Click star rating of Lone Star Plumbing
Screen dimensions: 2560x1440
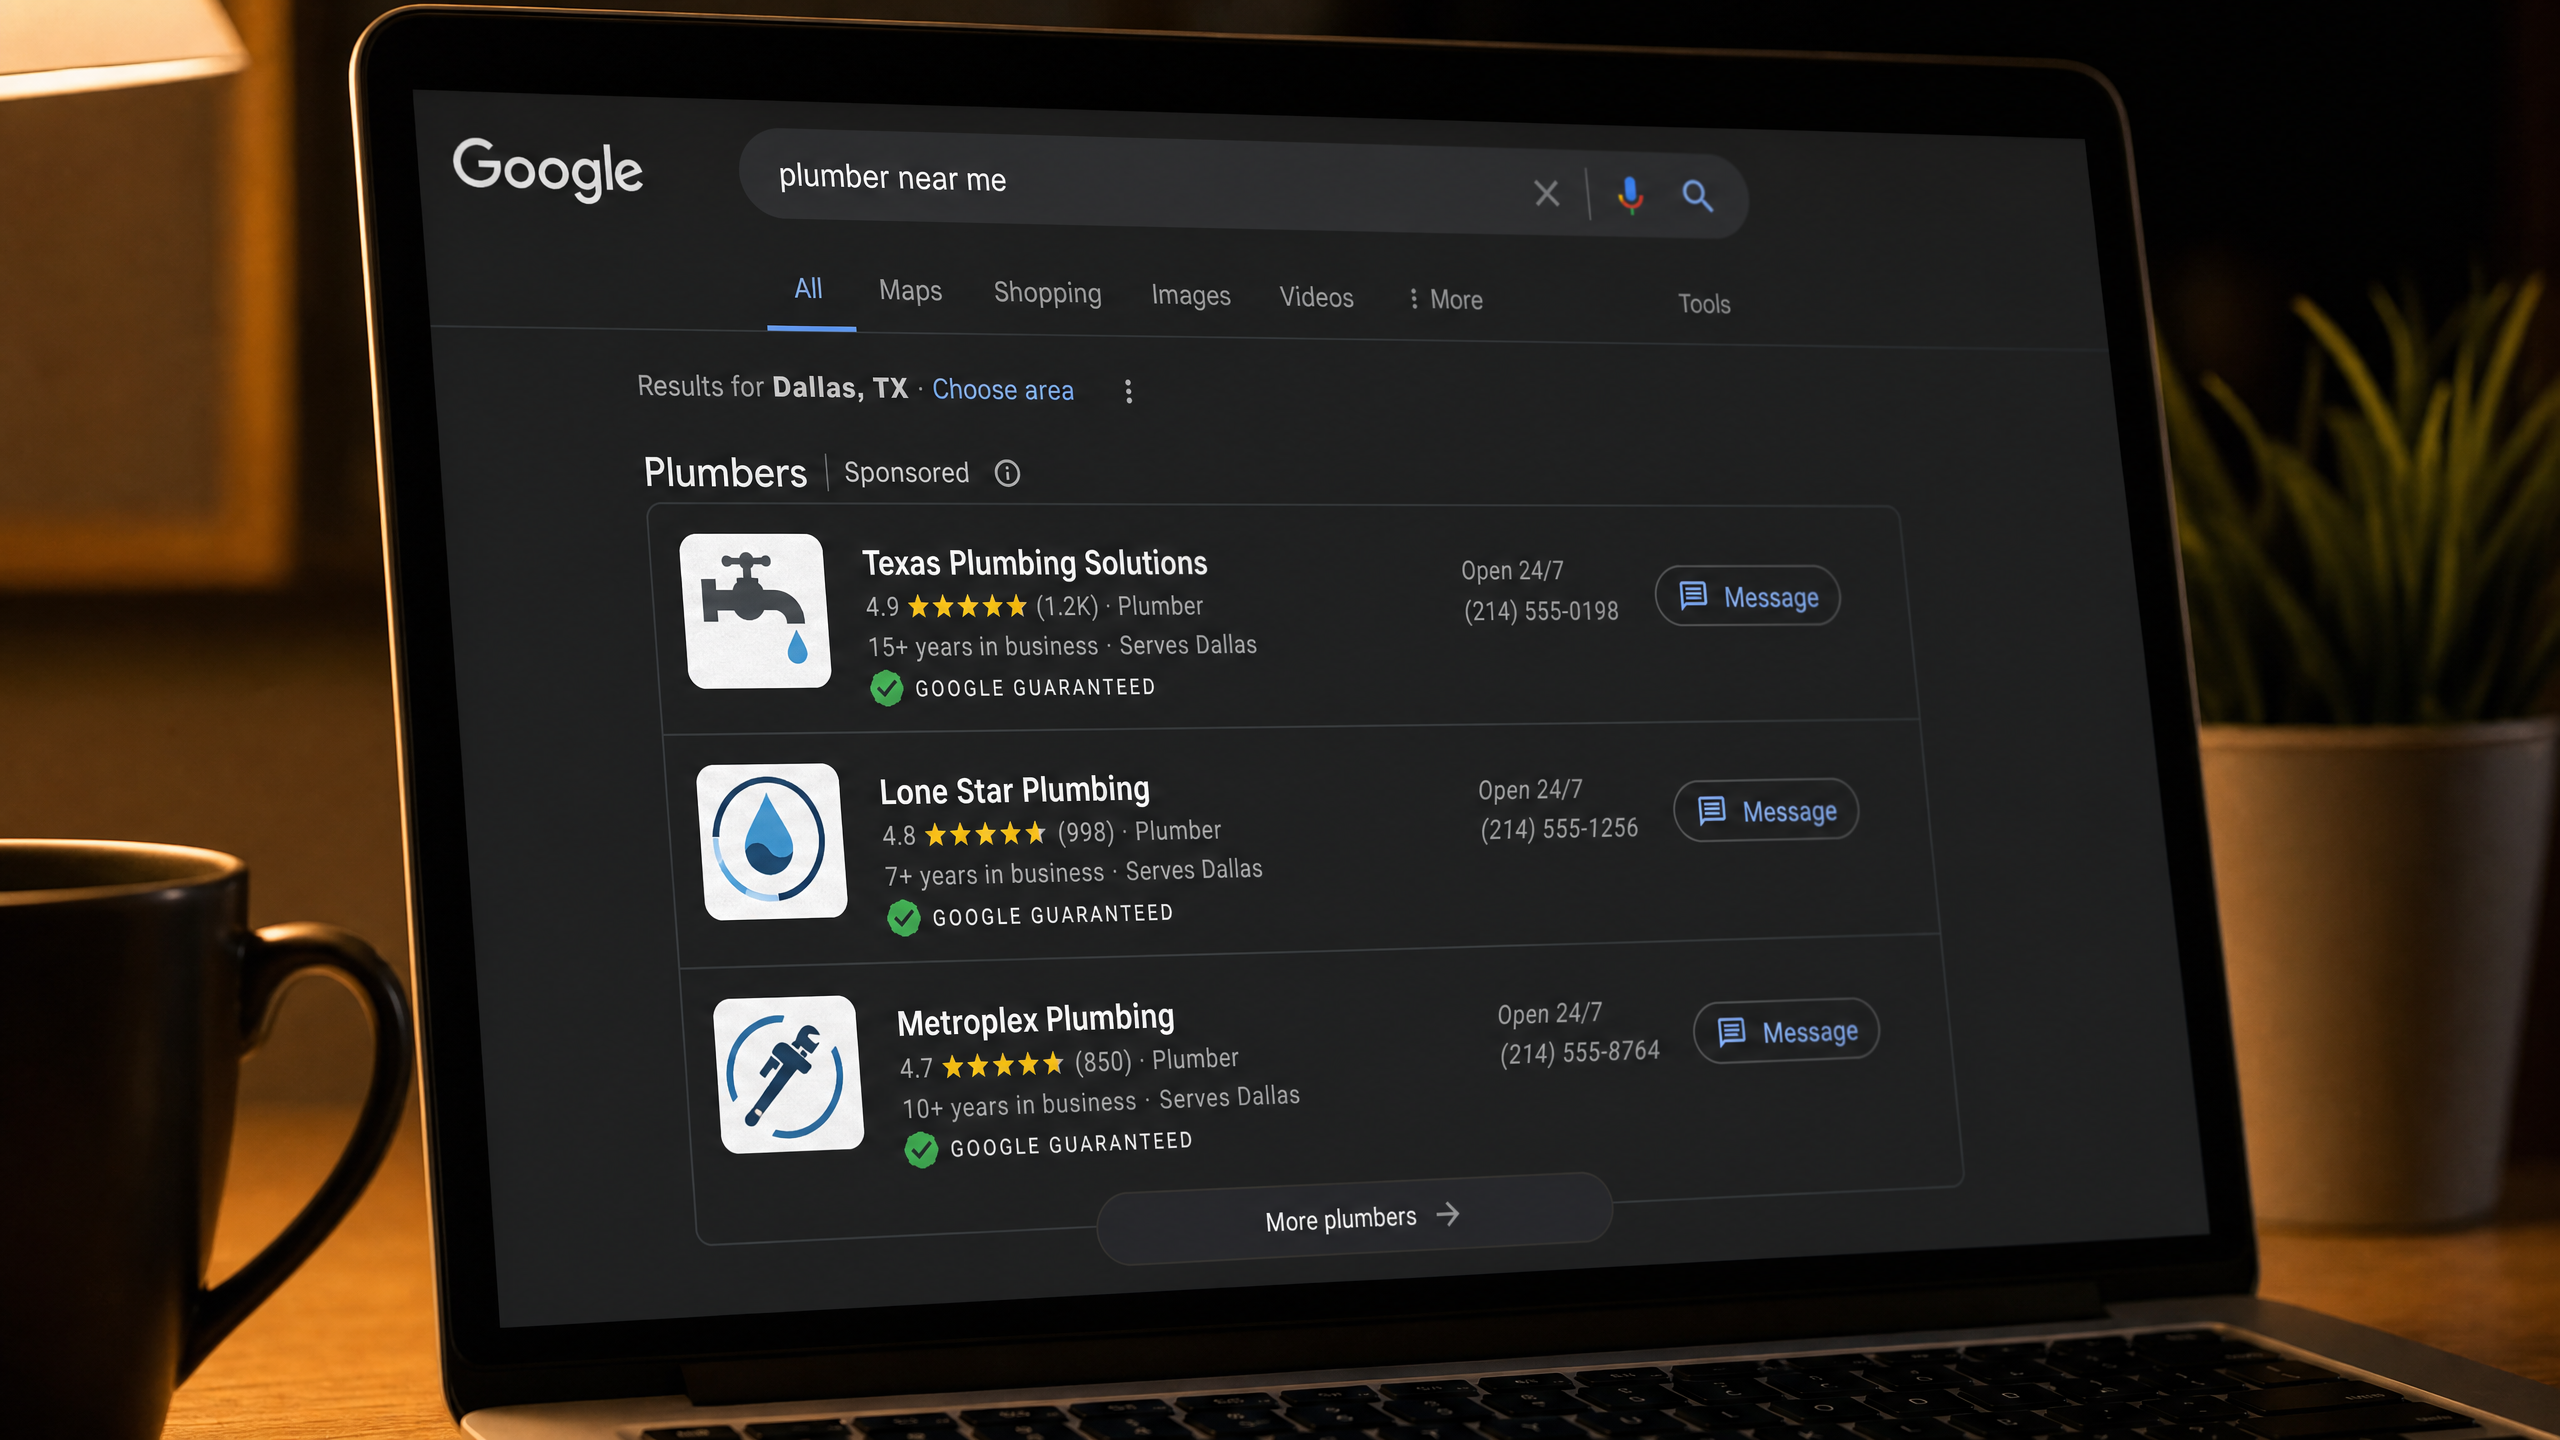pos(984,833)
